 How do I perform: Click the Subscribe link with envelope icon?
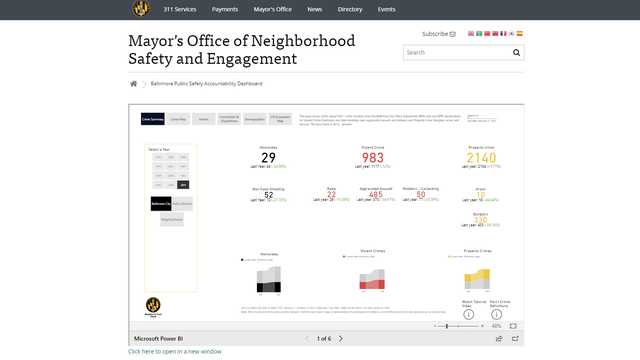tap(439, 34)
